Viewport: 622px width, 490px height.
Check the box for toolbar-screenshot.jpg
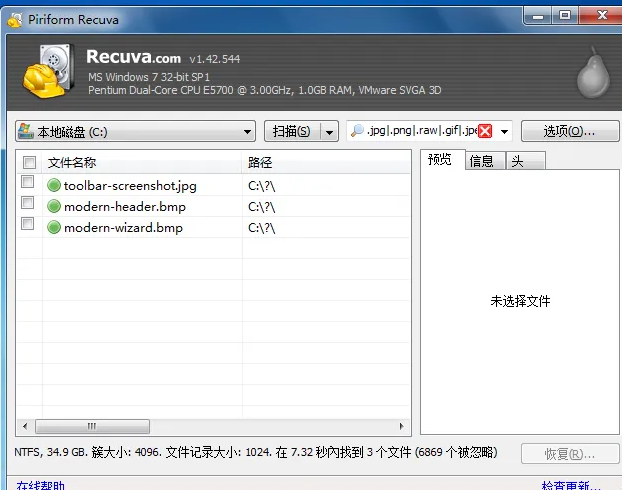(29, 184)
